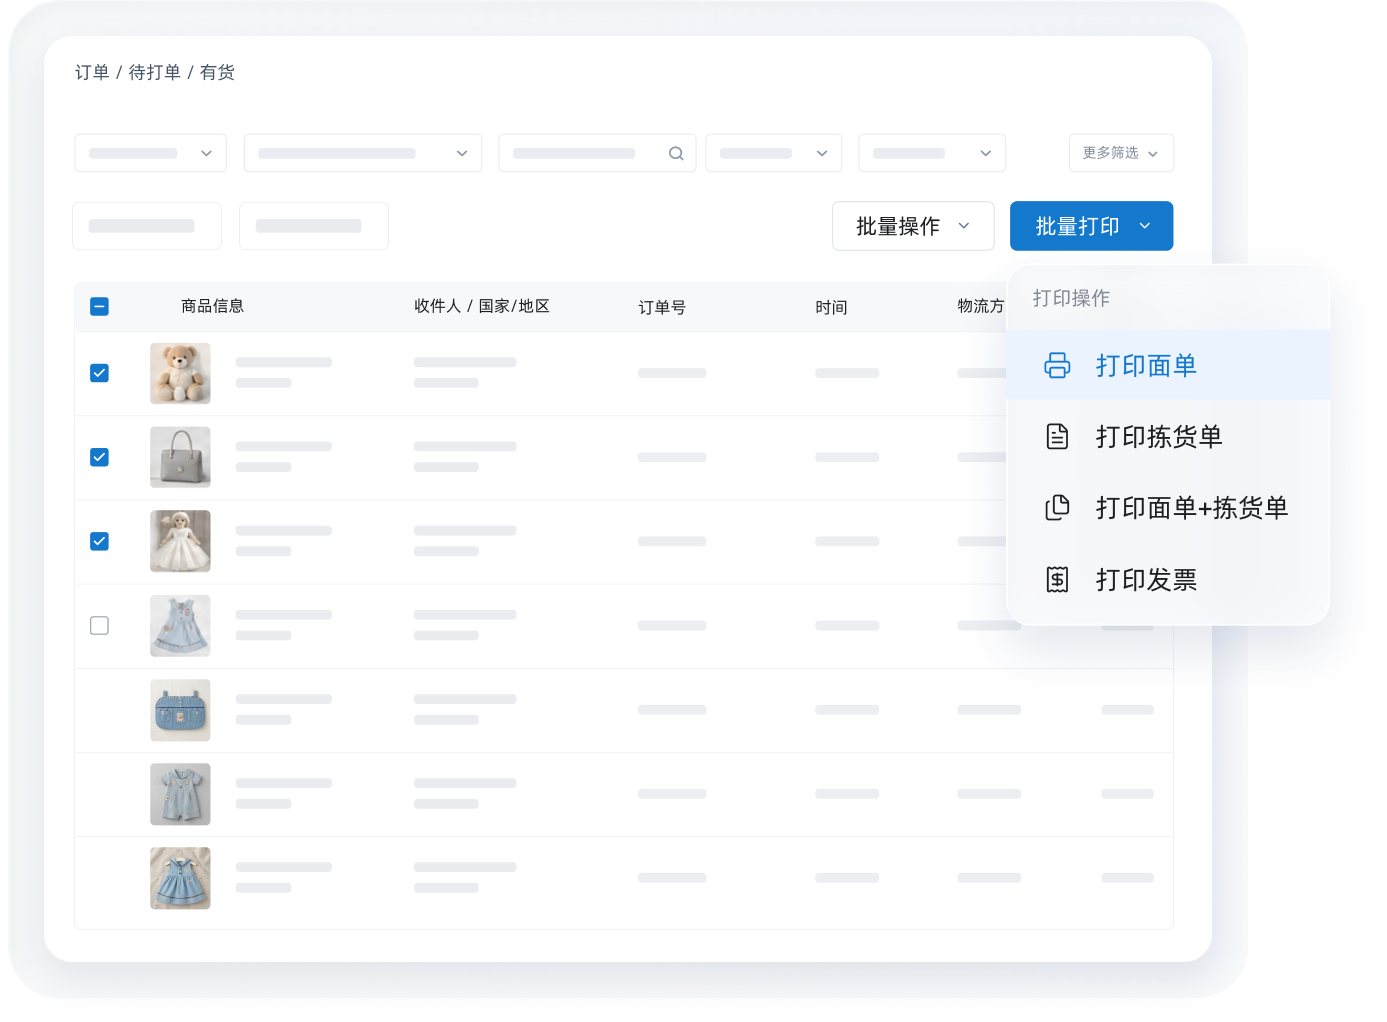Select 打印发票 in dropdown menu

click(x=1168, y=579)
